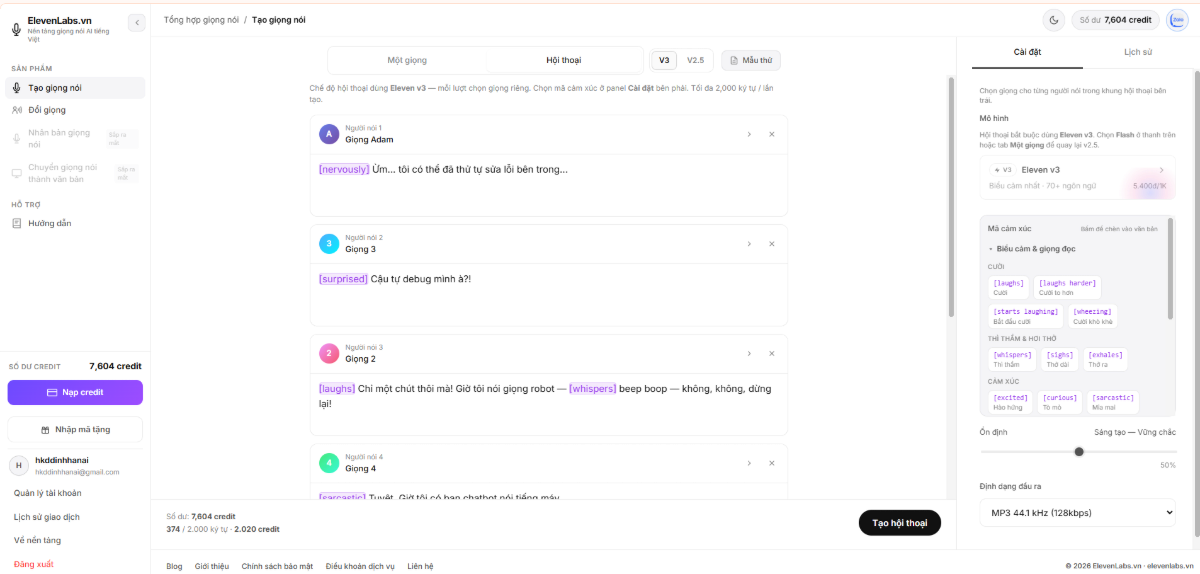
Task: Open the Blog footer link
Action: pos(174,566)
